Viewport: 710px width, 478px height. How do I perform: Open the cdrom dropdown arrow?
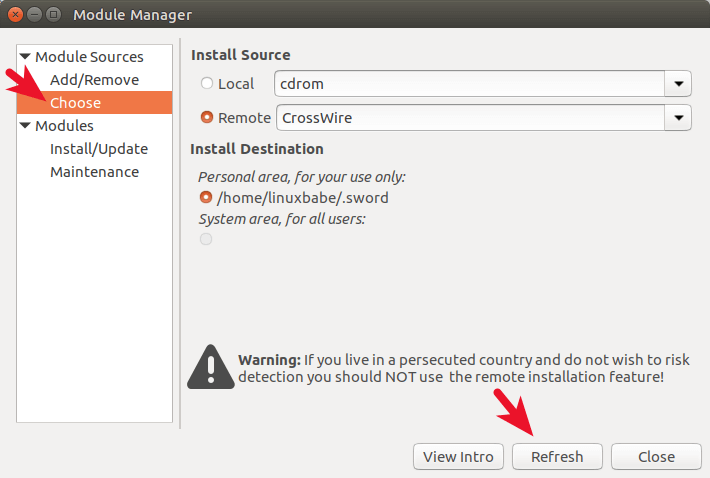679,84
